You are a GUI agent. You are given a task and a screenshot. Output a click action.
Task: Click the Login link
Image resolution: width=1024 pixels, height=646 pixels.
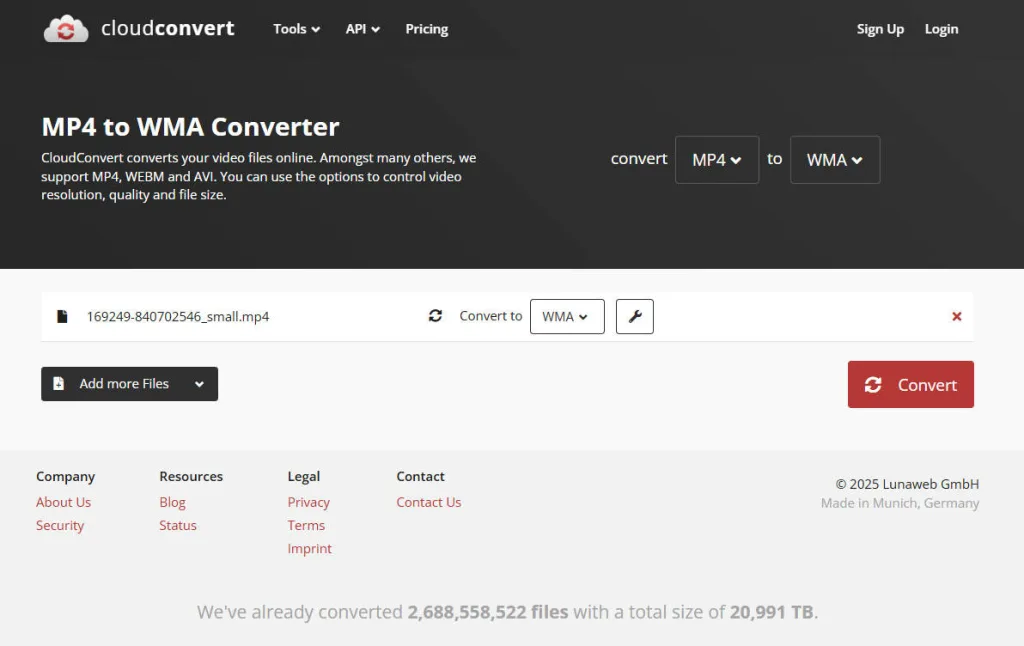coord(941,29)
